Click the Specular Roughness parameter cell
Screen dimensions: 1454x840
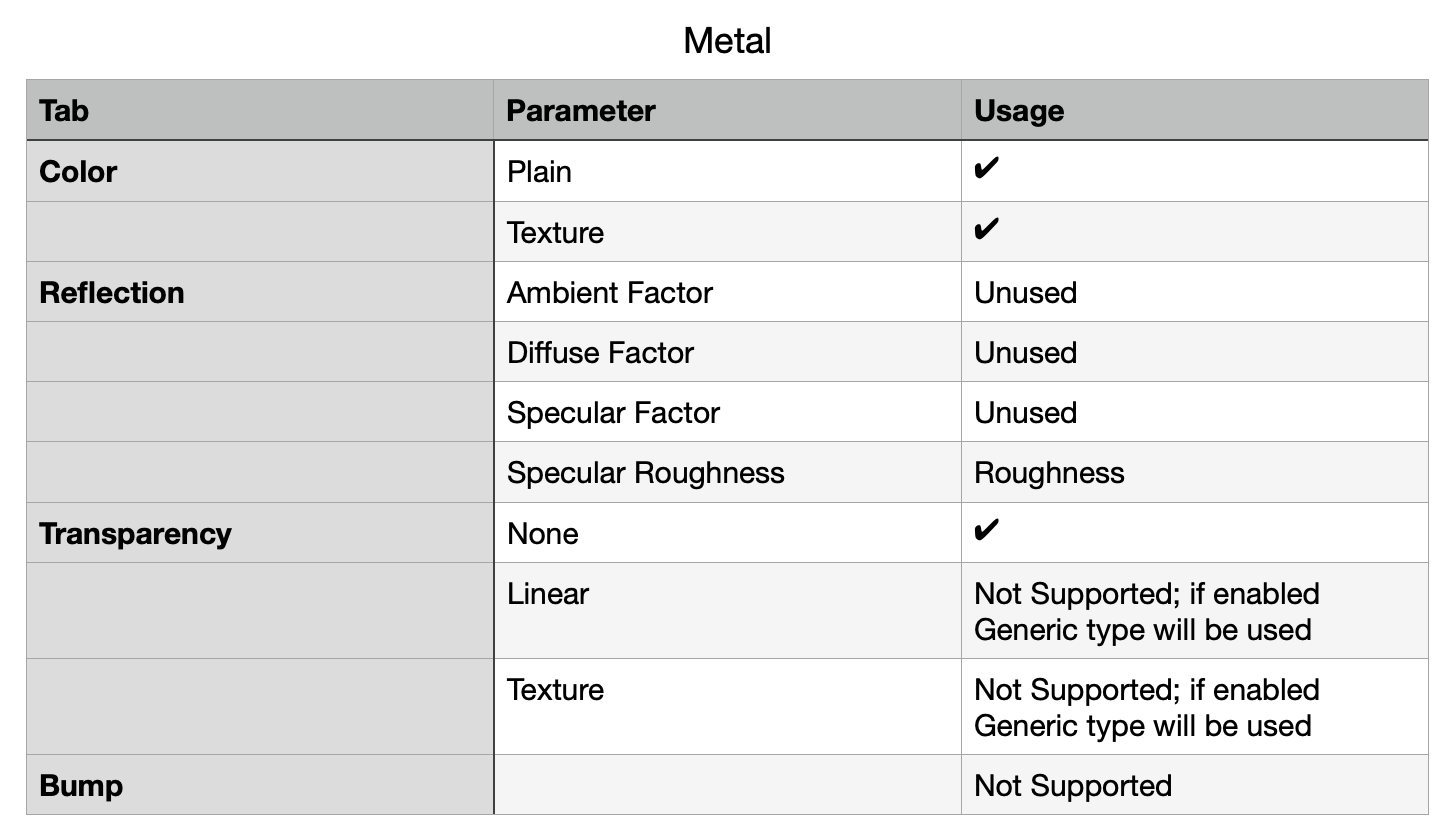point(728,472)
